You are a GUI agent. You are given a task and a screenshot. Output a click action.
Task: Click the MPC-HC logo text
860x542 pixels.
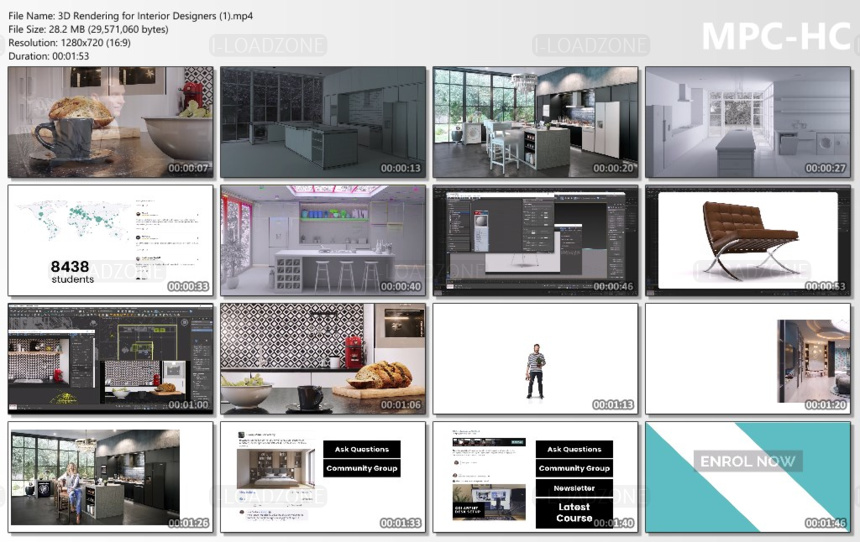tap(776, 37)
